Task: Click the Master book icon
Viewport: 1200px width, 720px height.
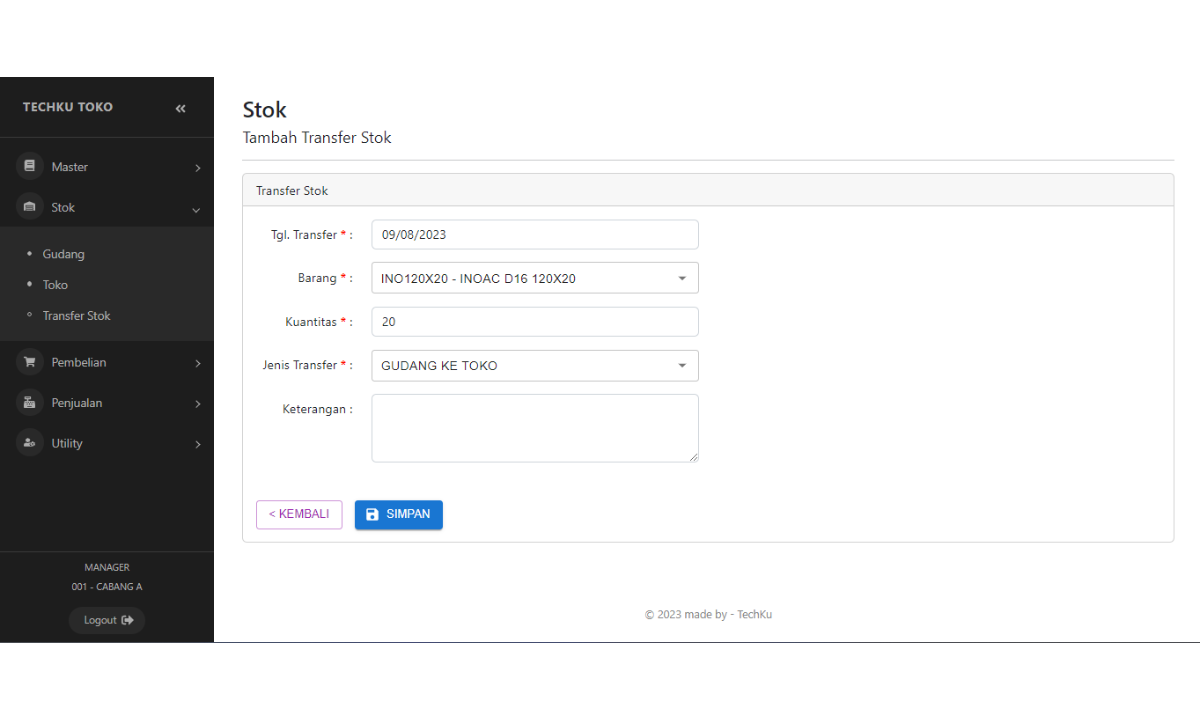Action: pos(30,166)
